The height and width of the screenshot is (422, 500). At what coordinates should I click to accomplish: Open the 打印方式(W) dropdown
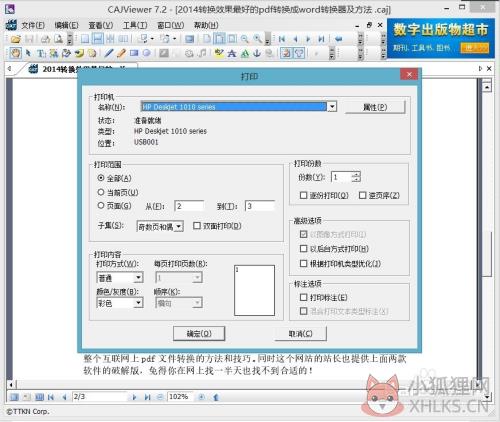[x=138, y=277]
